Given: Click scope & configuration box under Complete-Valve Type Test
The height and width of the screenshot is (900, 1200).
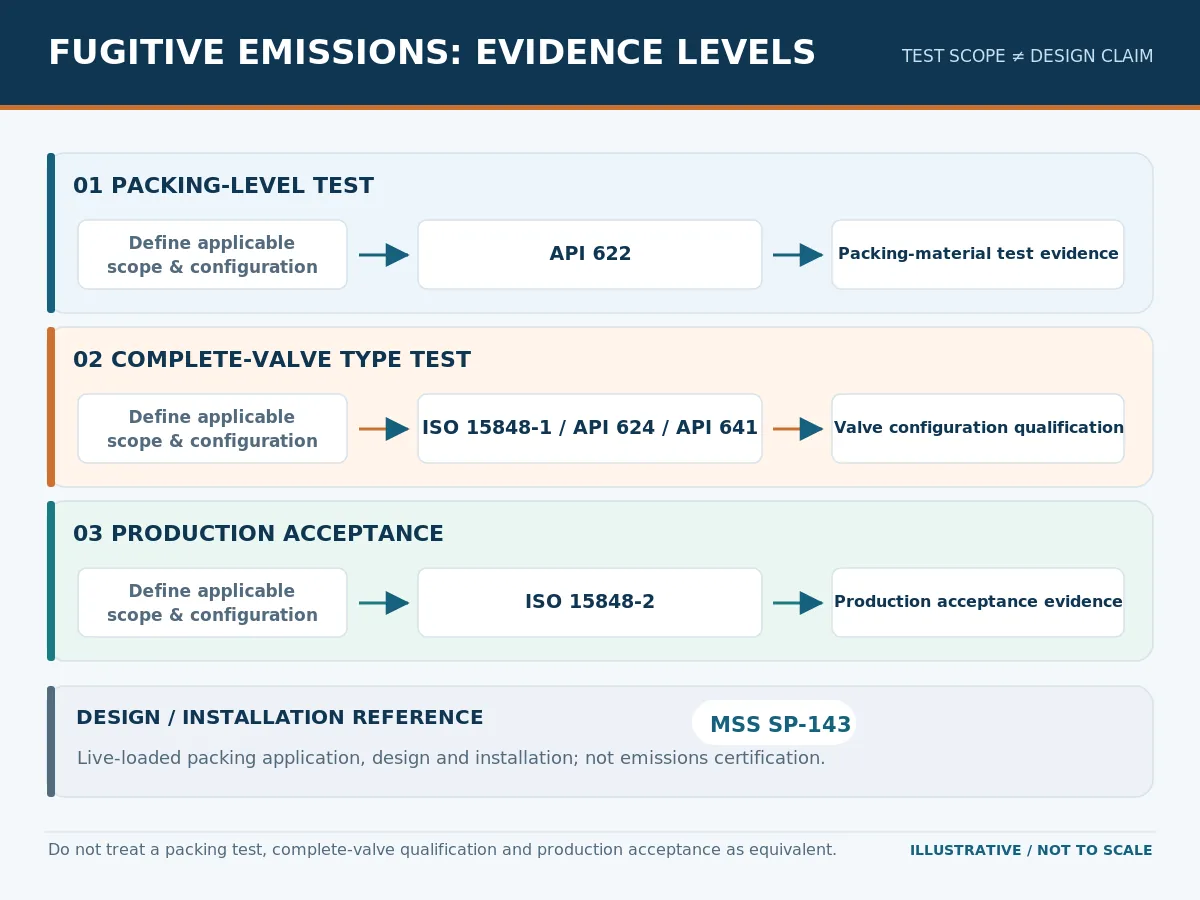Looking at the screenshot, I should click(212, 429).
